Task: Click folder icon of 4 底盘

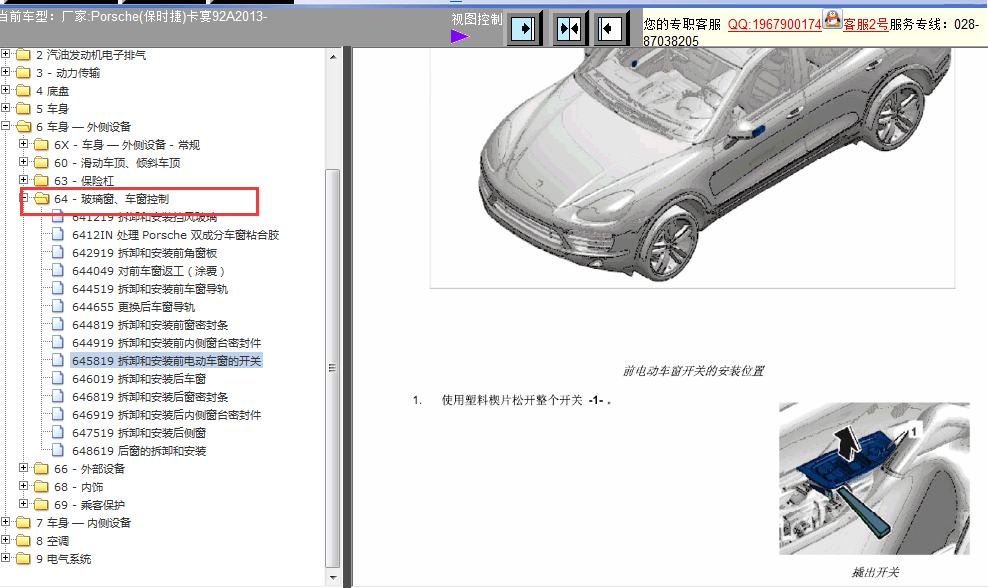Action: pyautogui.click(x=23, y=91)
